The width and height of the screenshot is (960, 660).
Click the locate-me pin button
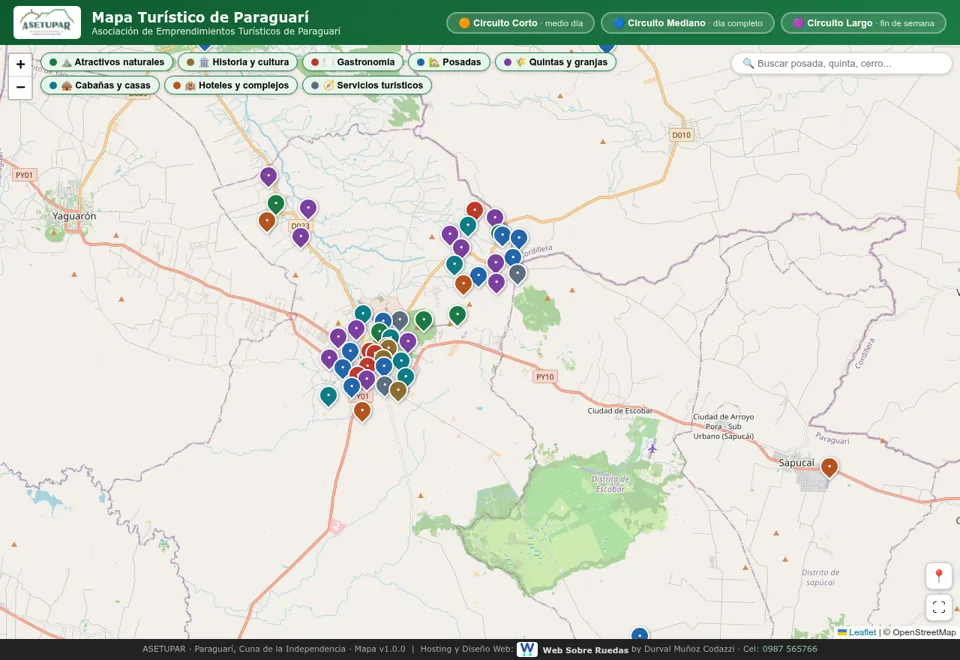coord(939,576)
